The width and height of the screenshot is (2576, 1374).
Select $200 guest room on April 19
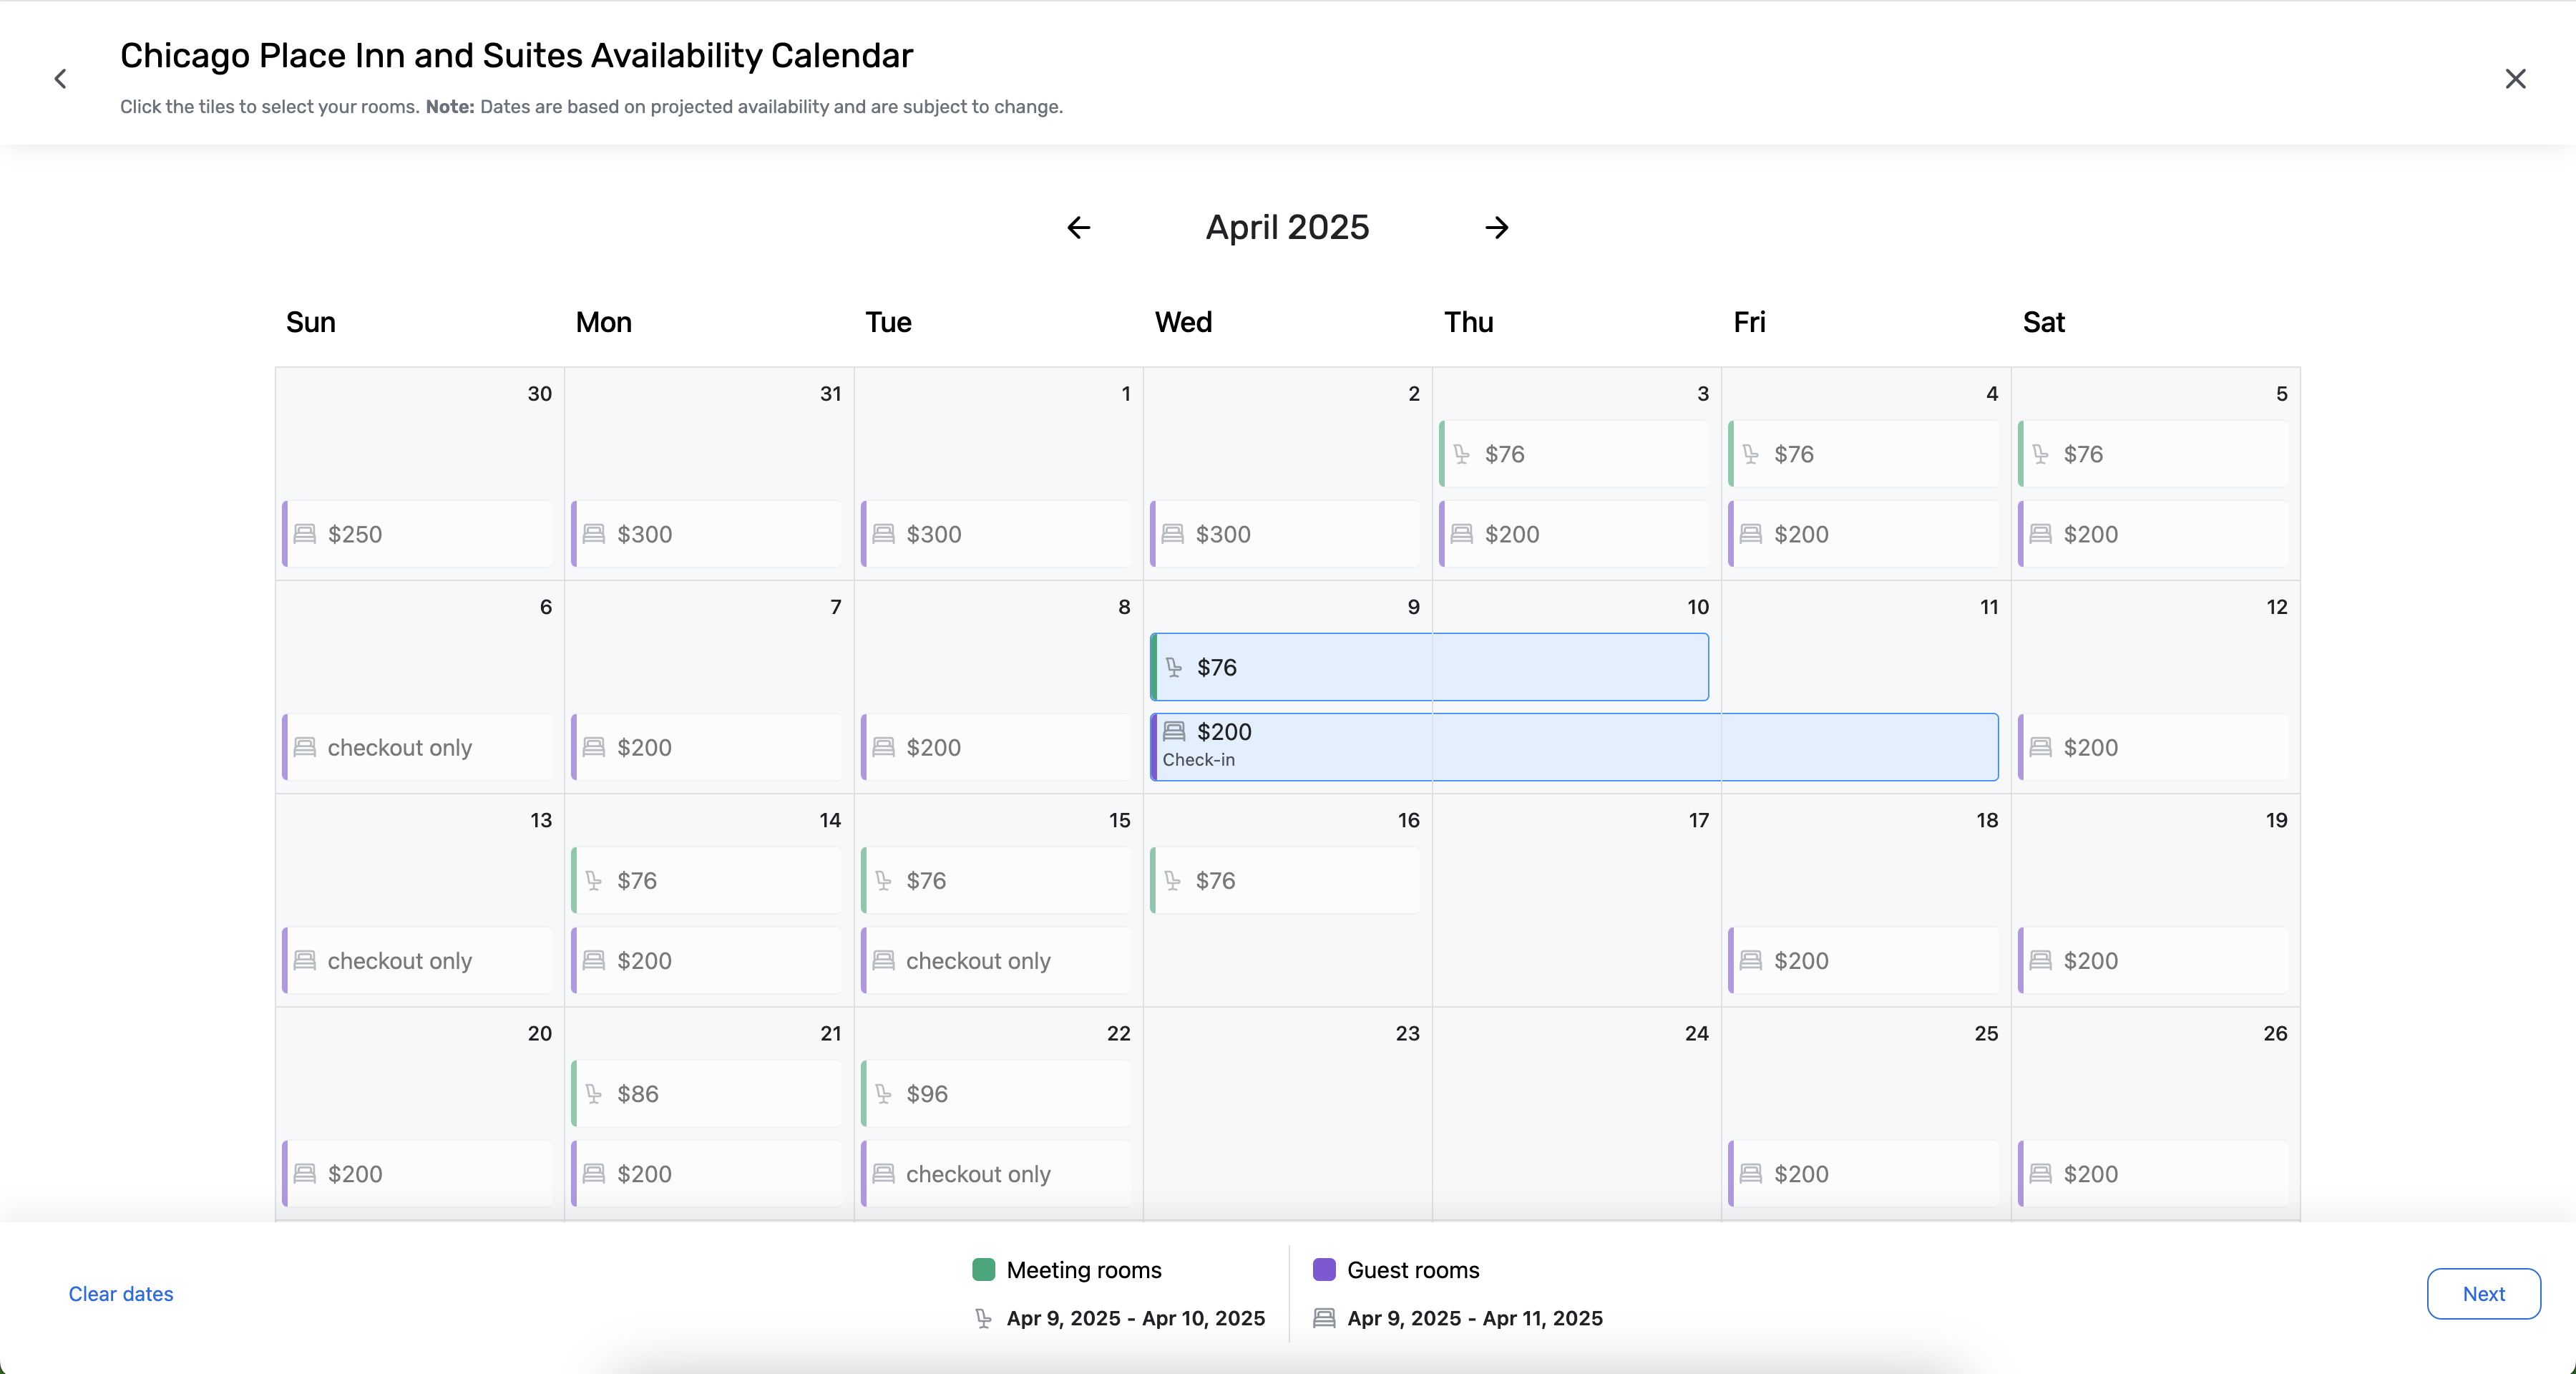tap(2154, 960)
